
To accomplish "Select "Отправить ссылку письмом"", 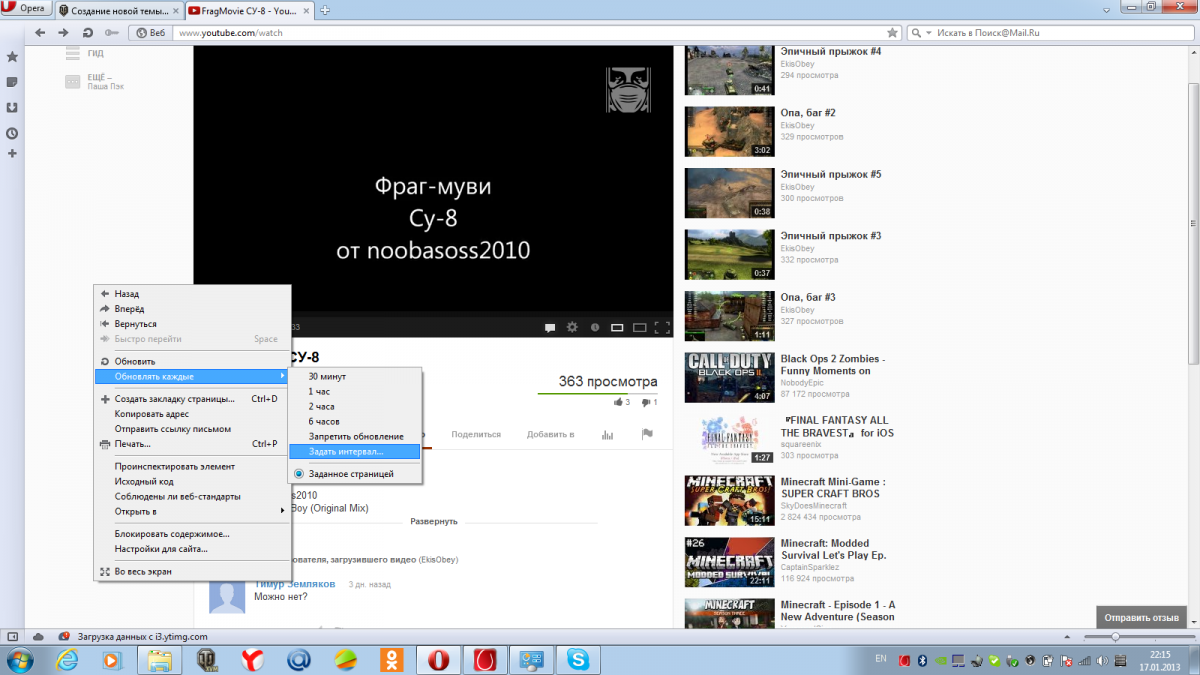I will [192, 429].
